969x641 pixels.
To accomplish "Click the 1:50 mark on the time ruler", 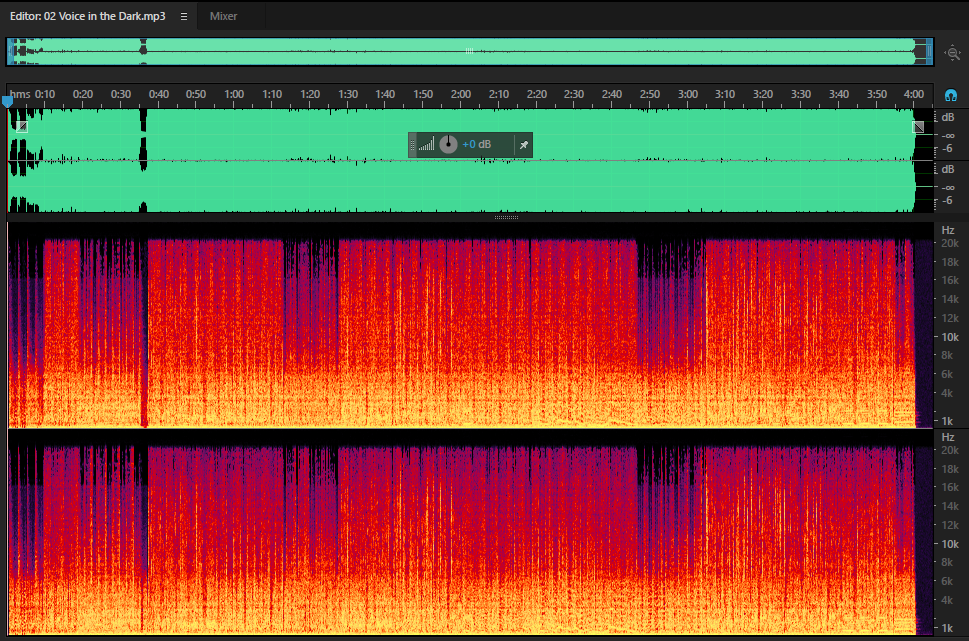I will (x=423, y=95).
